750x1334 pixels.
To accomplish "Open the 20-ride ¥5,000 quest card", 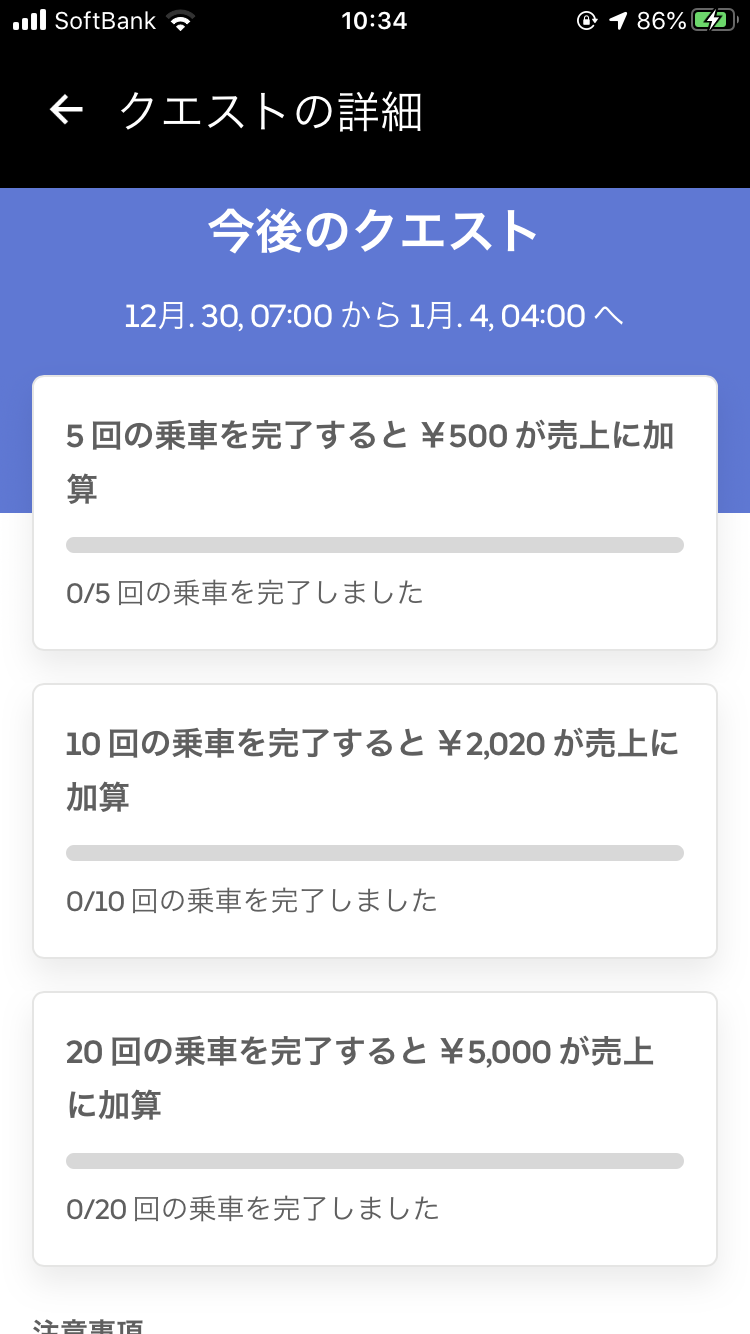I will pos(374,1078).
